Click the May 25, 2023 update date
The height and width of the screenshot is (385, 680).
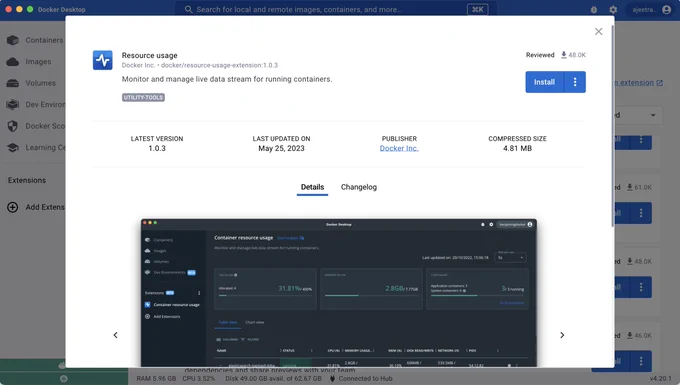[281, 148]
